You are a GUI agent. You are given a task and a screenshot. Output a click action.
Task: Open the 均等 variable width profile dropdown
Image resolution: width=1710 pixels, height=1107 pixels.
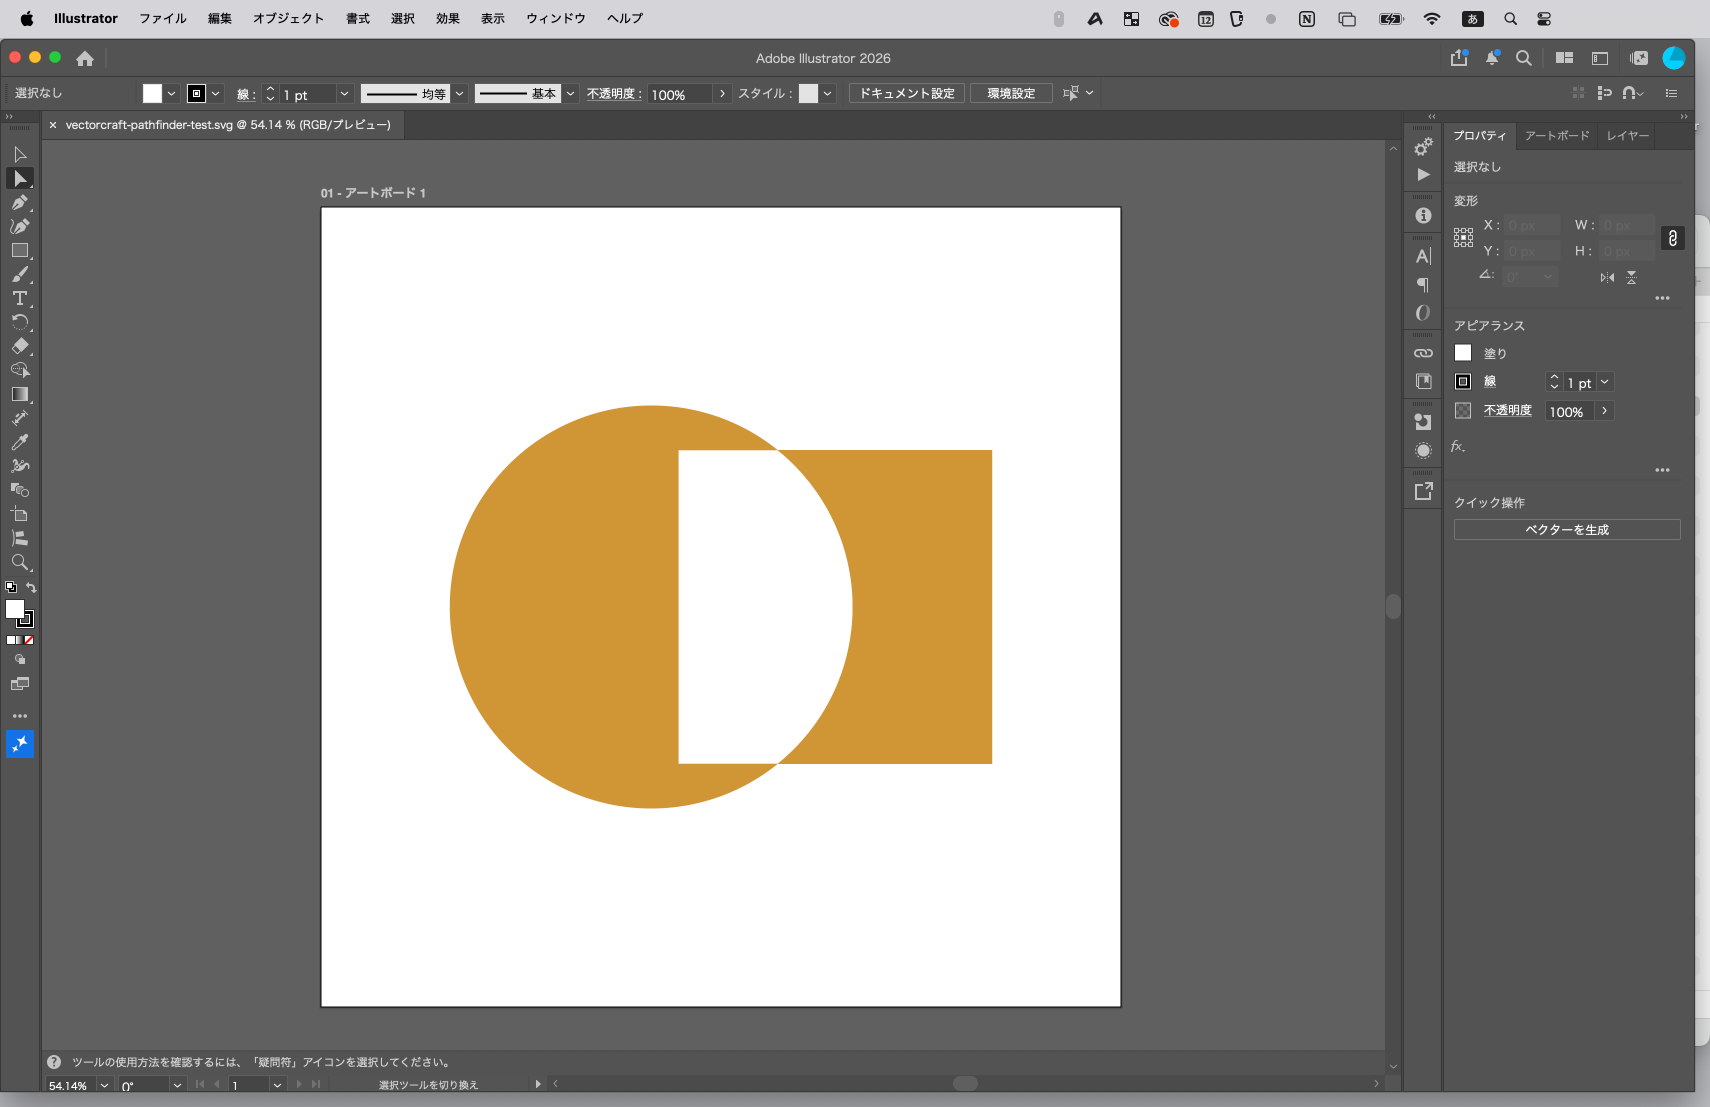pos(459,93)
